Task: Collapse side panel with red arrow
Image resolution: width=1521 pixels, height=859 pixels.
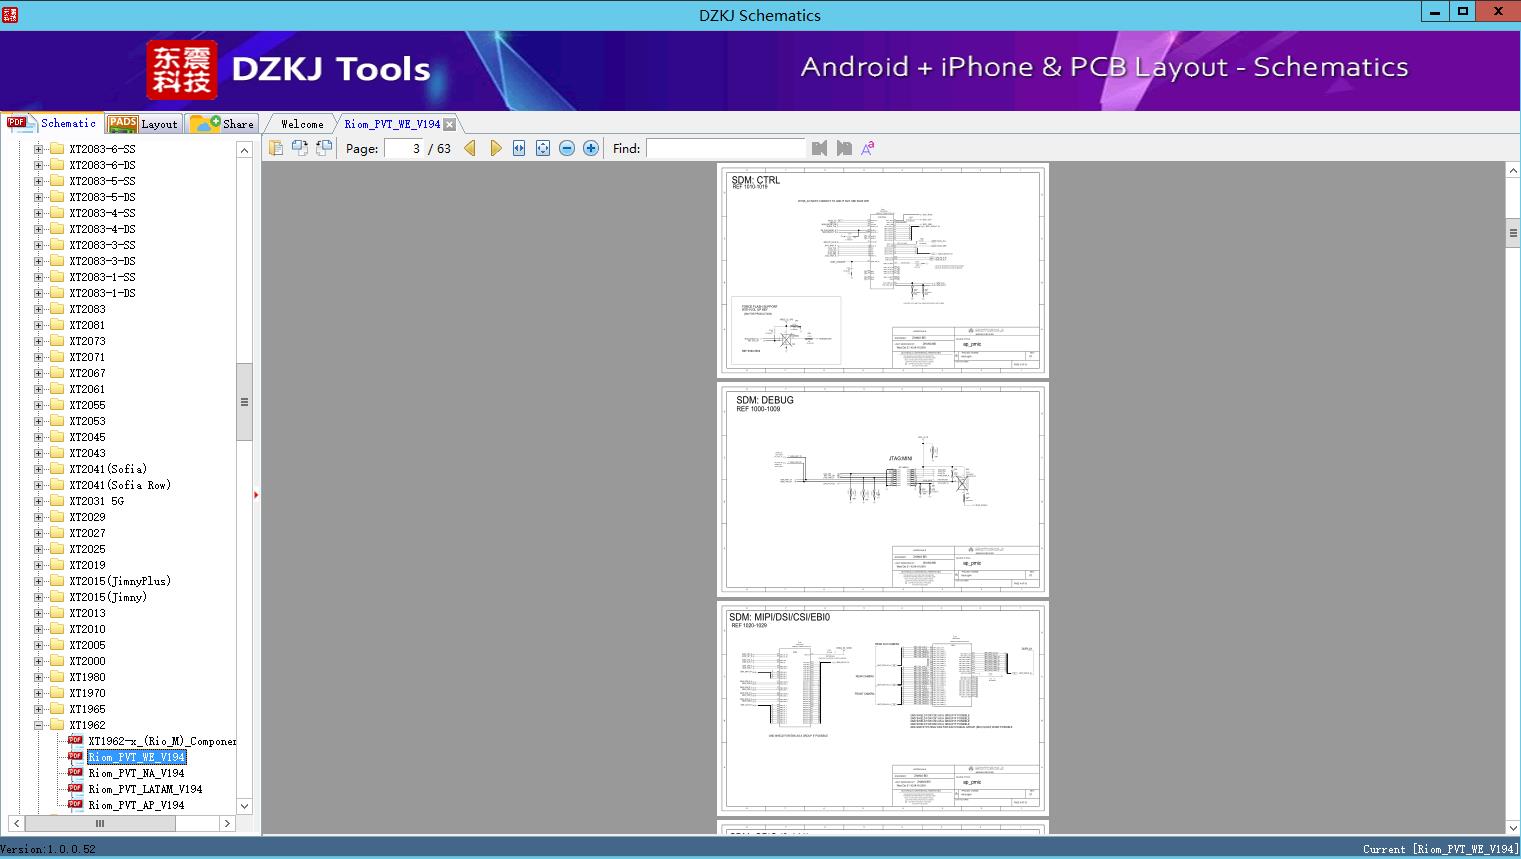Action: [256, 495]
